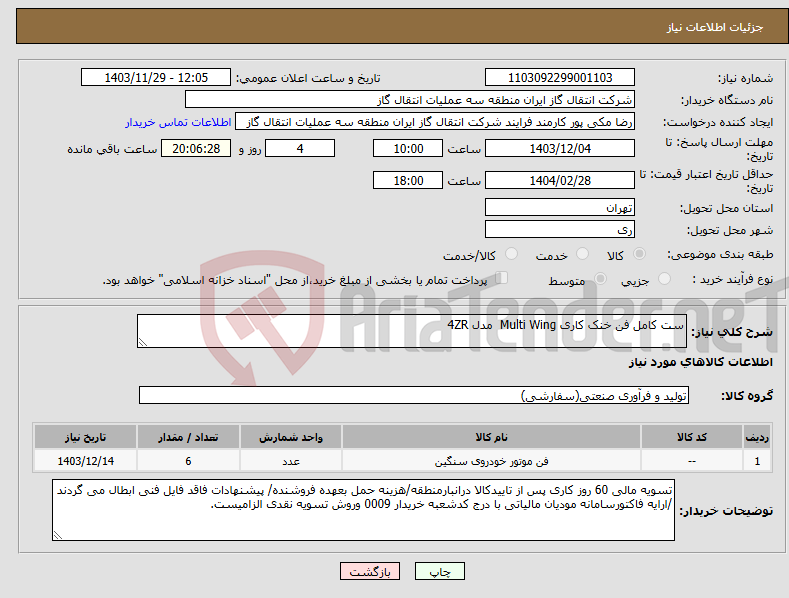This screenshot has width=789, height=598.
Task: Click the need date cell 1403/12/14
Action: (86, 461)
